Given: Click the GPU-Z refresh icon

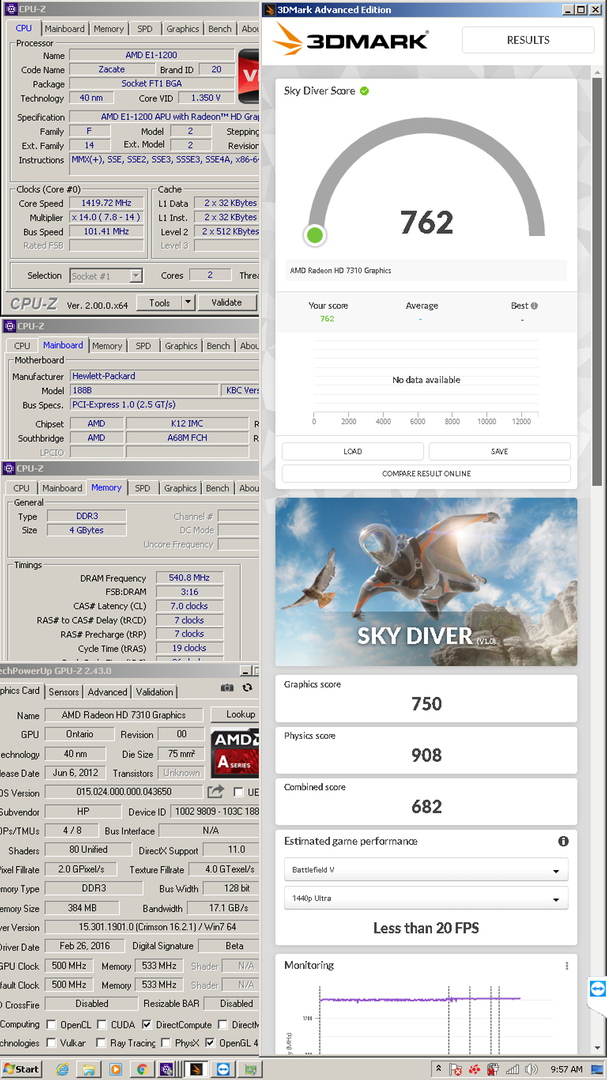Looking at the screenshot, I should (247, 687).
